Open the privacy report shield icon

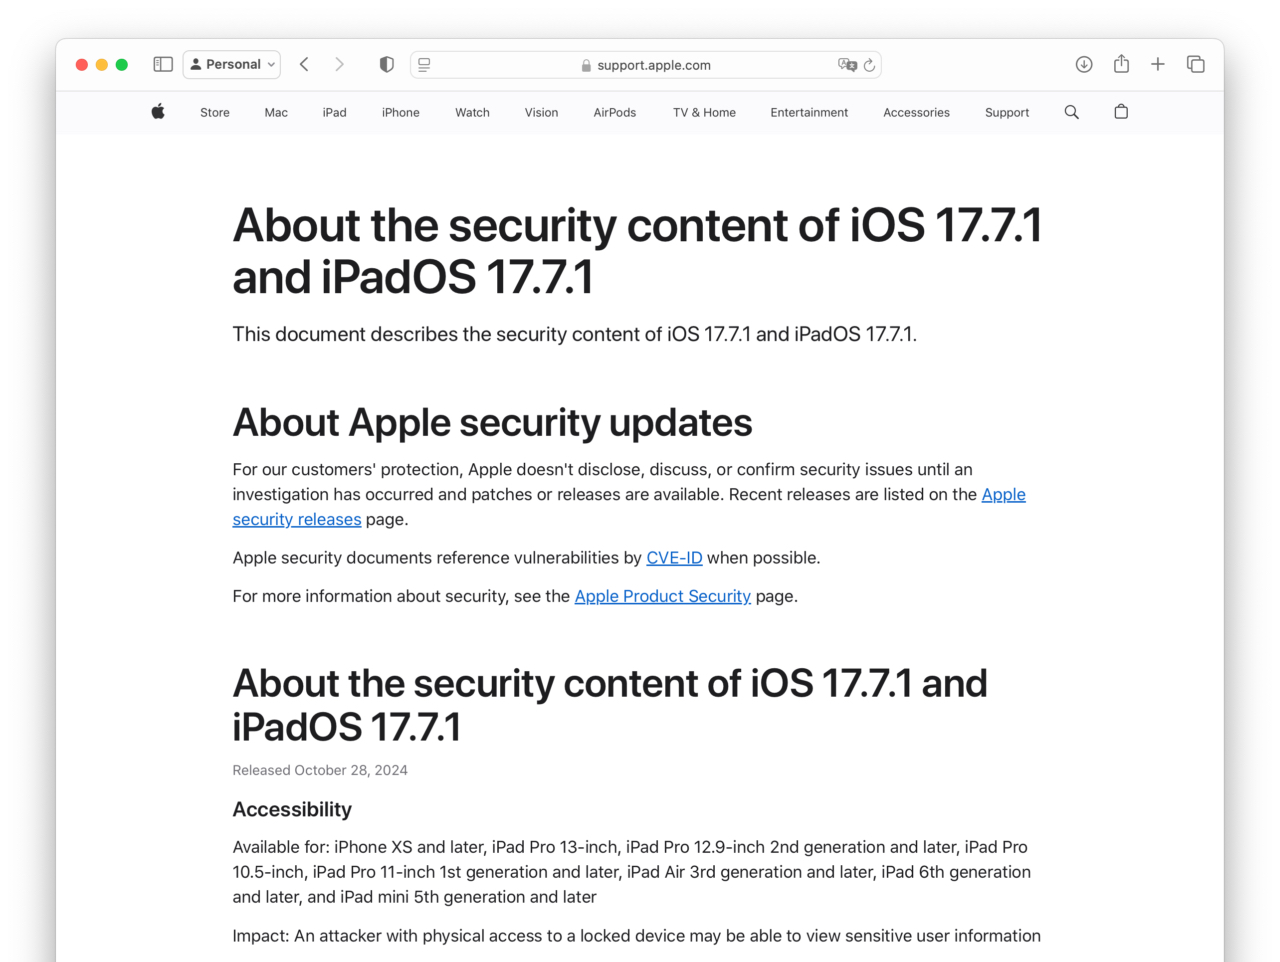(386, 64)
